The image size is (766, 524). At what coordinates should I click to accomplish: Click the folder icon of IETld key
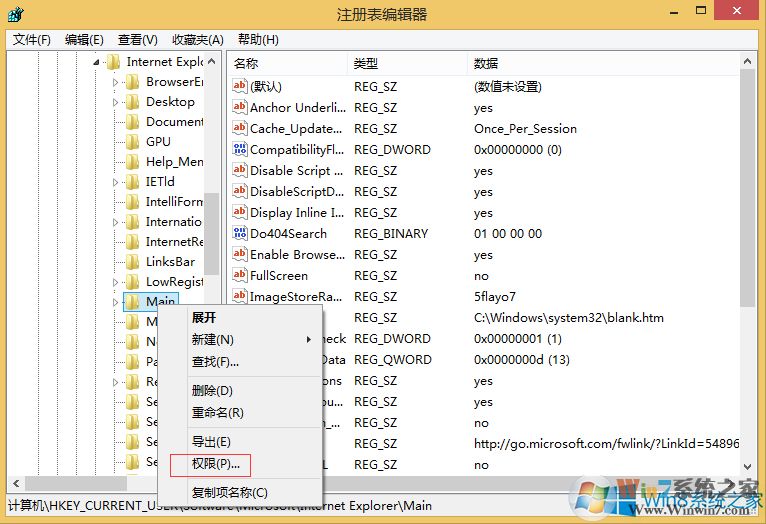pyautogui.click(x=132, y=182)
